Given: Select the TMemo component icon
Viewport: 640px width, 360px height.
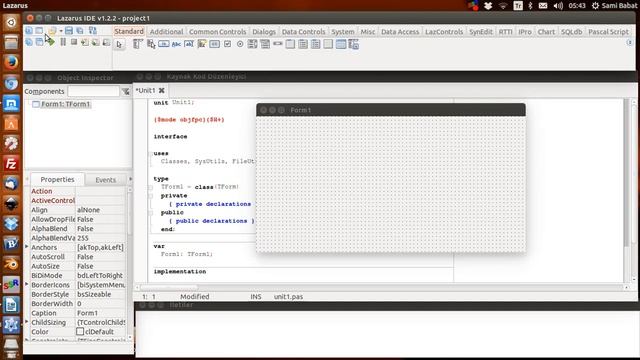Looking at the screenshot, I should pos(202,44).
